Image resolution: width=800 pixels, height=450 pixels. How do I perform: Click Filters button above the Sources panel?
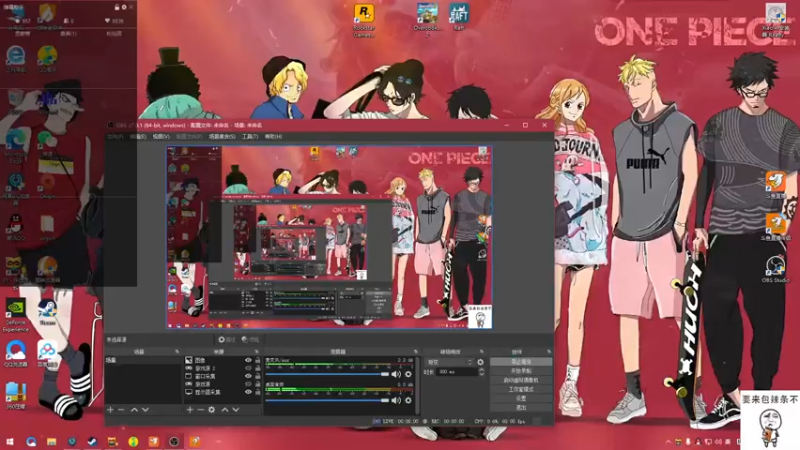pos(250,339)
